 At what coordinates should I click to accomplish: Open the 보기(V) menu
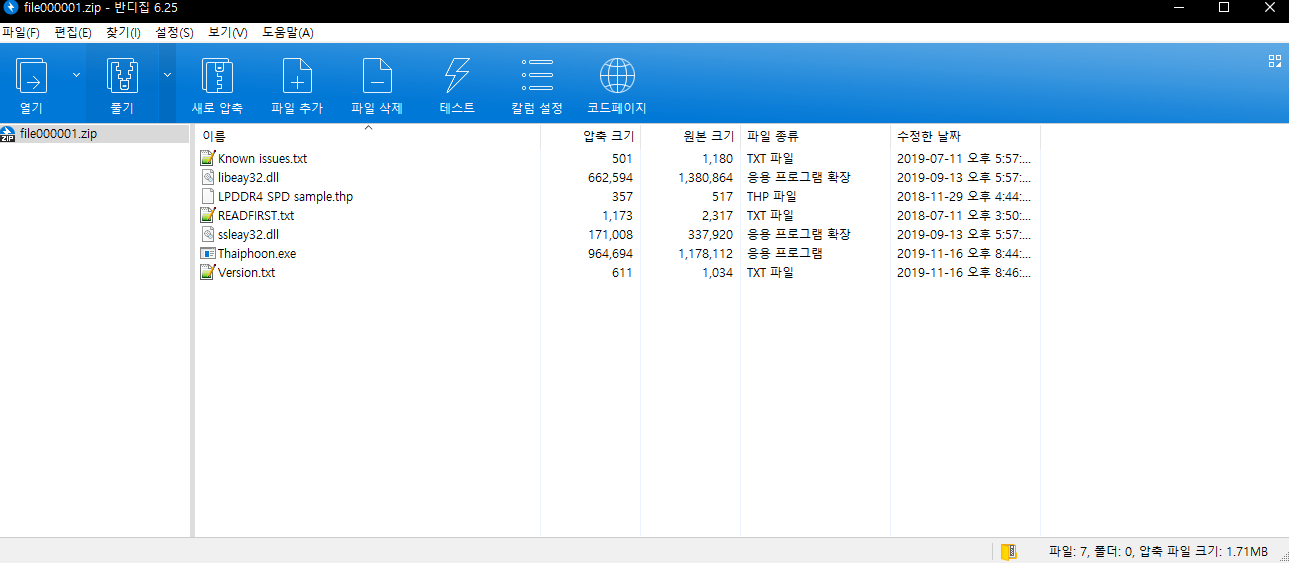[x=228, y=32]
